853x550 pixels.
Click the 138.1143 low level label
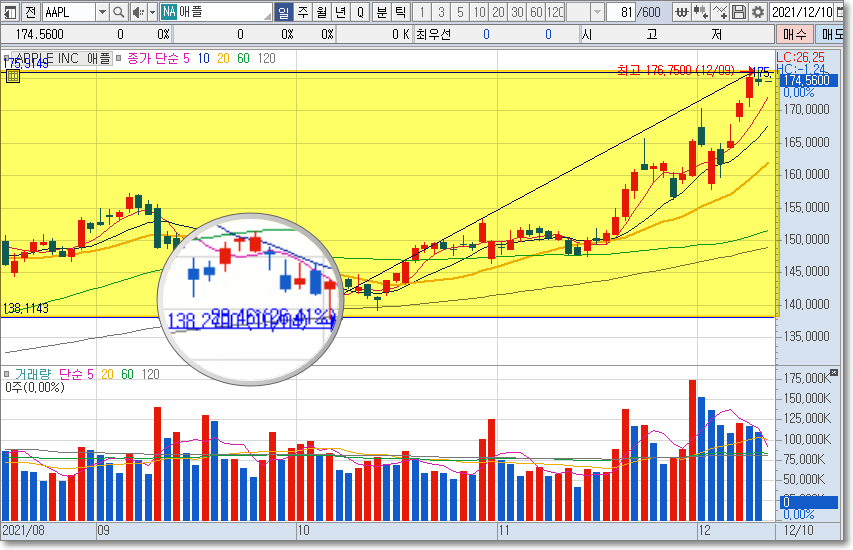[26, 308]
